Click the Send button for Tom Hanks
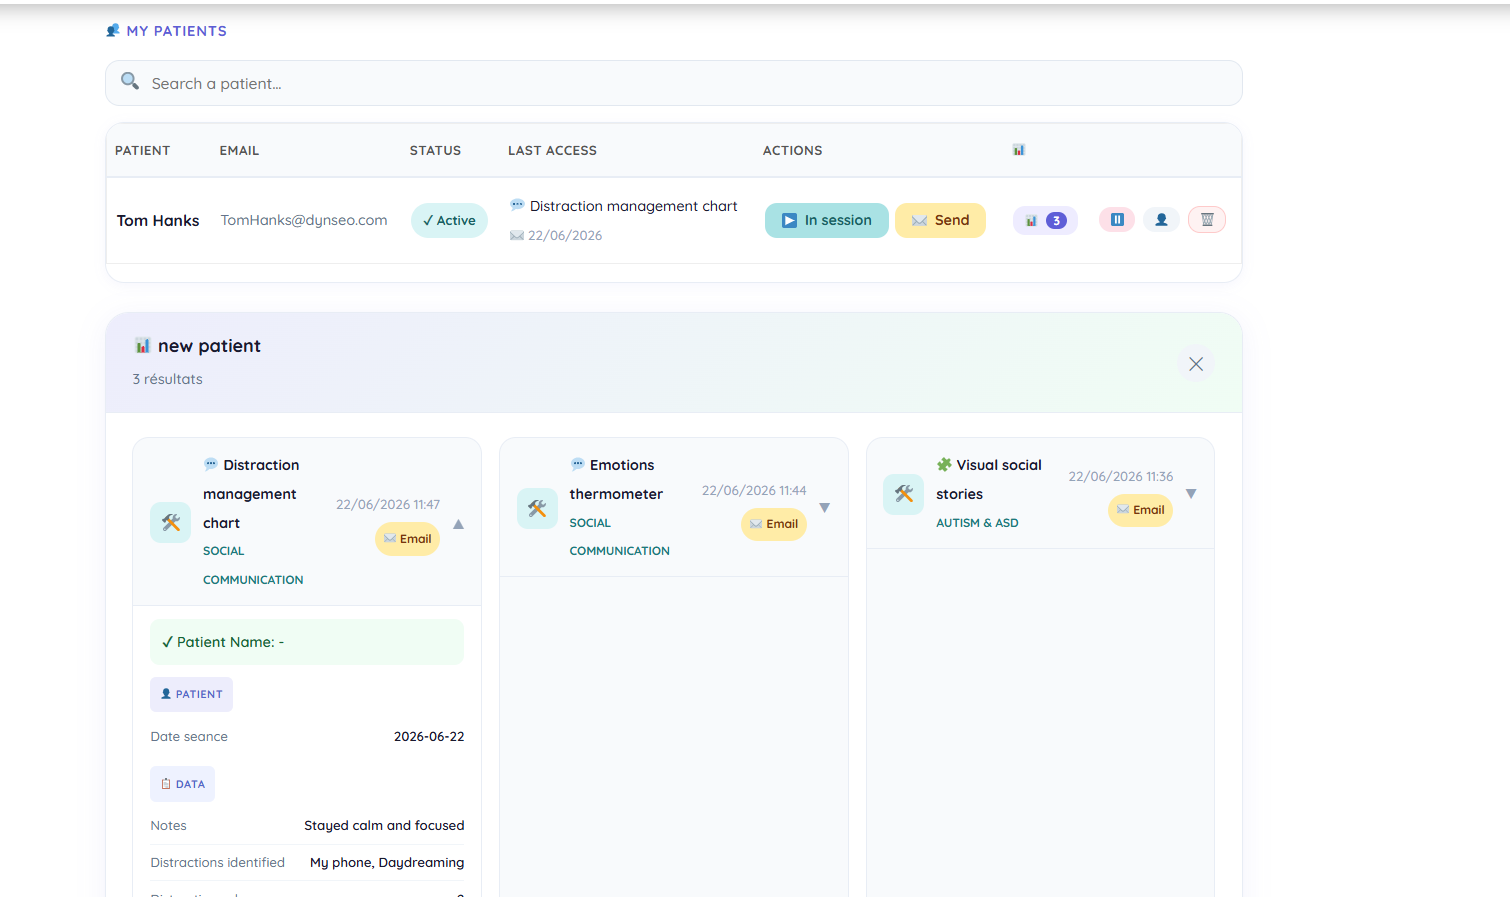Screen dimensions: 1510x897 [940, 220]
